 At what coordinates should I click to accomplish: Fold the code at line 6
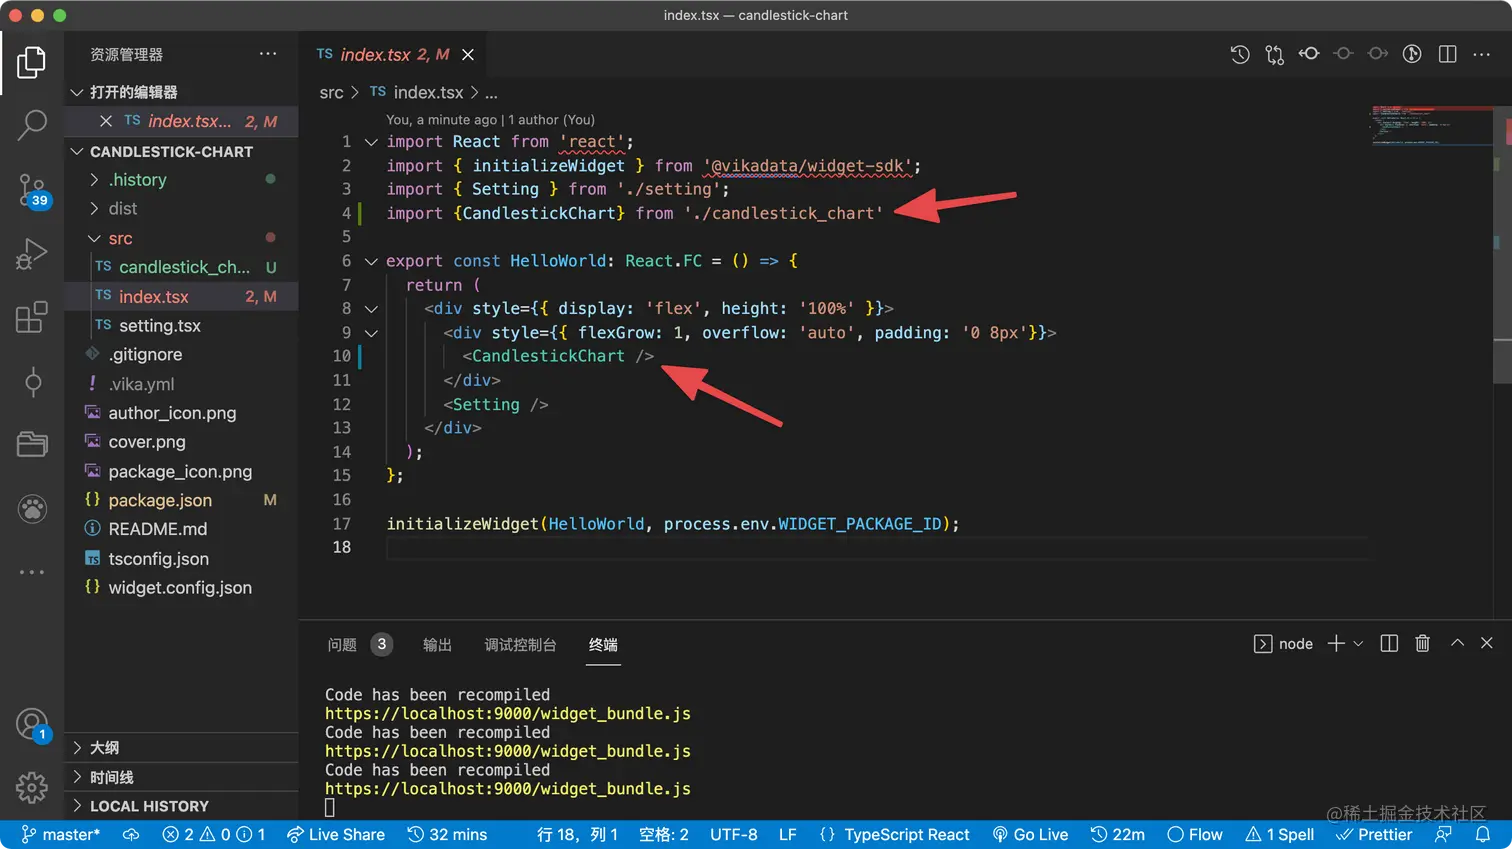coord(371,261)
